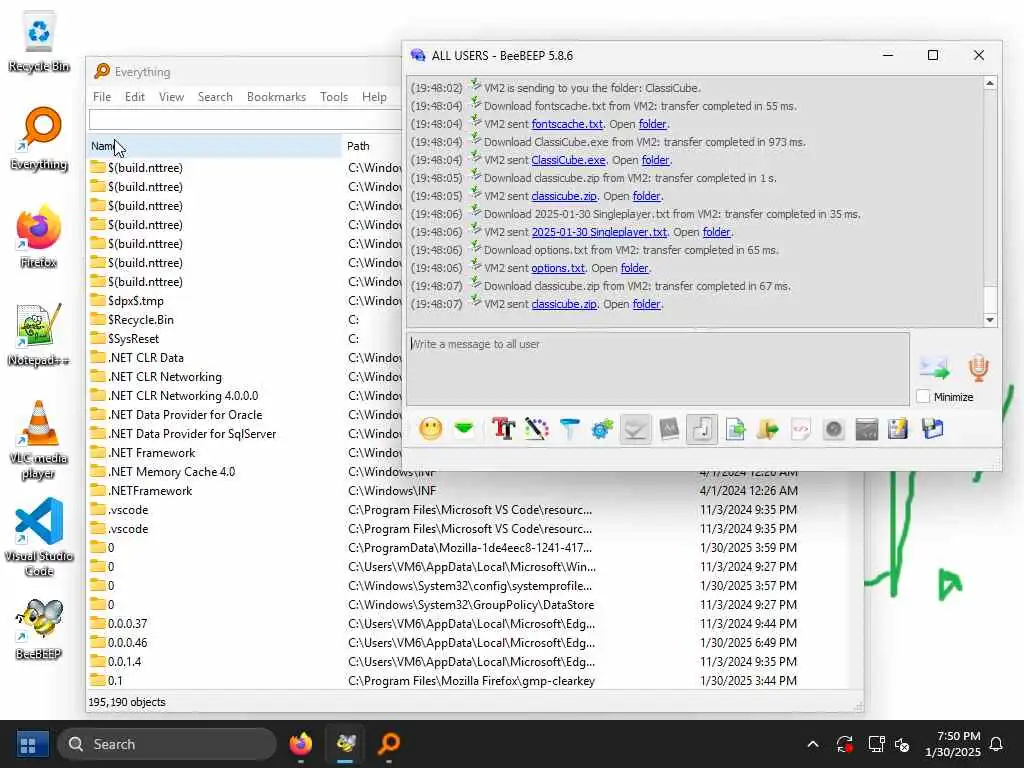
Task: Click the message input box in BeeBEEP
Action: 658,368
